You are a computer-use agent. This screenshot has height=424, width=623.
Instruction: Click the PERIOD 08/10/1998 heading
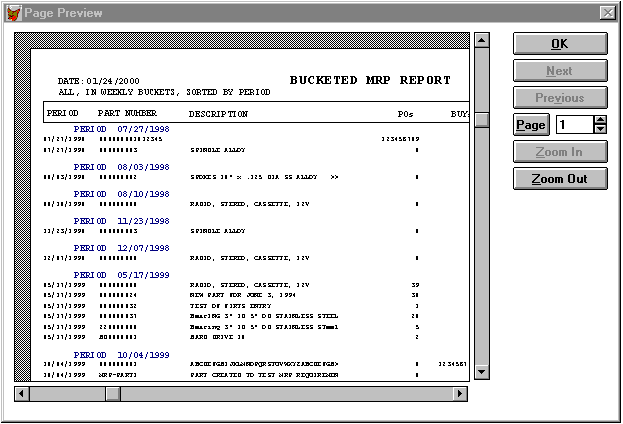pyautogui.click(x=122, y=194)
